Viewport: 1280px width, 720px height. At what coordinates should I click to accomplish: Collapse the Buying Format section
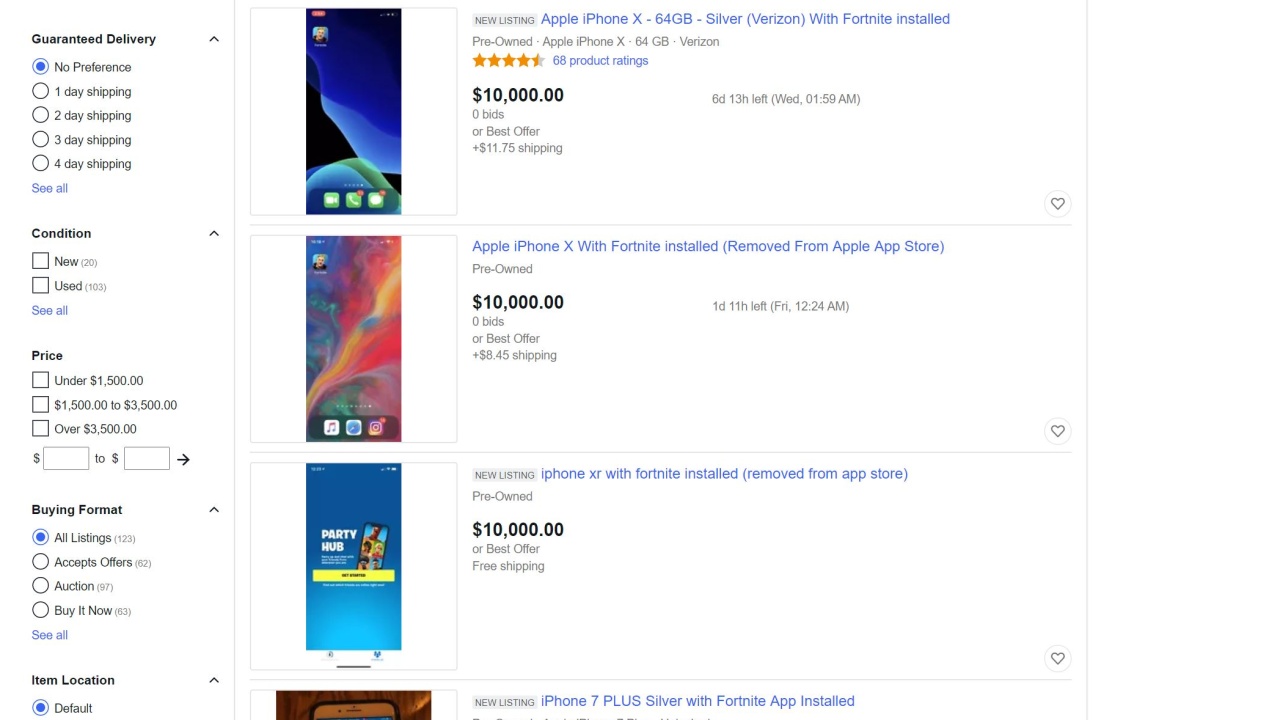pyautogui.click(x=213, y=510)
